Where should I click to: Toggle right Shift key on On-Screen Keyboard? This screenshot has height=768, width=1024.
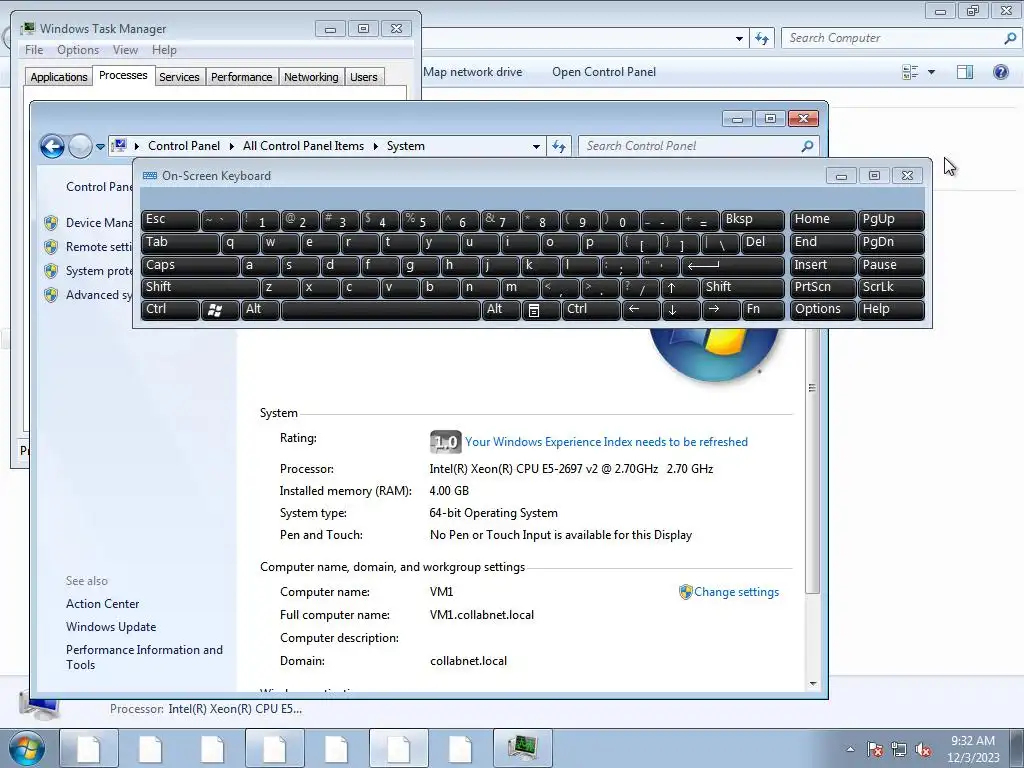743,287
